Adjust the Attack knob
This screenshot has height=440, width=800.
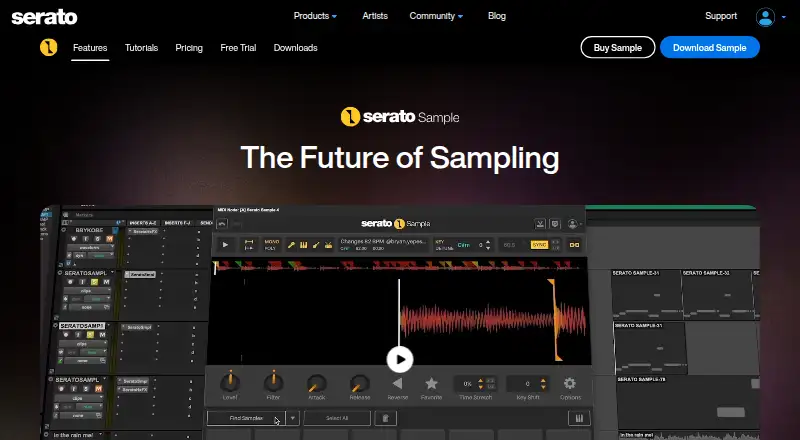[316, 383]
